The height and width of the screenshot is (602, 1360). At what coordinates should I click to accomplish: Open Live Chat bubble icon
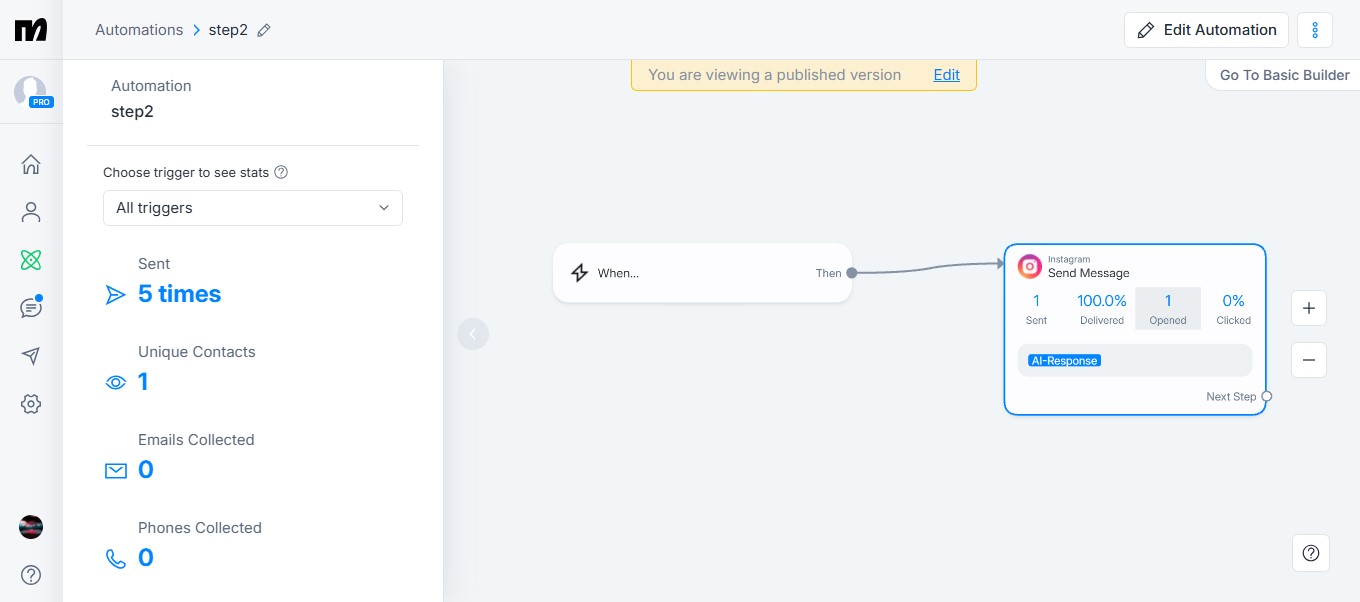pyautogui.click(x=31, y=307)
